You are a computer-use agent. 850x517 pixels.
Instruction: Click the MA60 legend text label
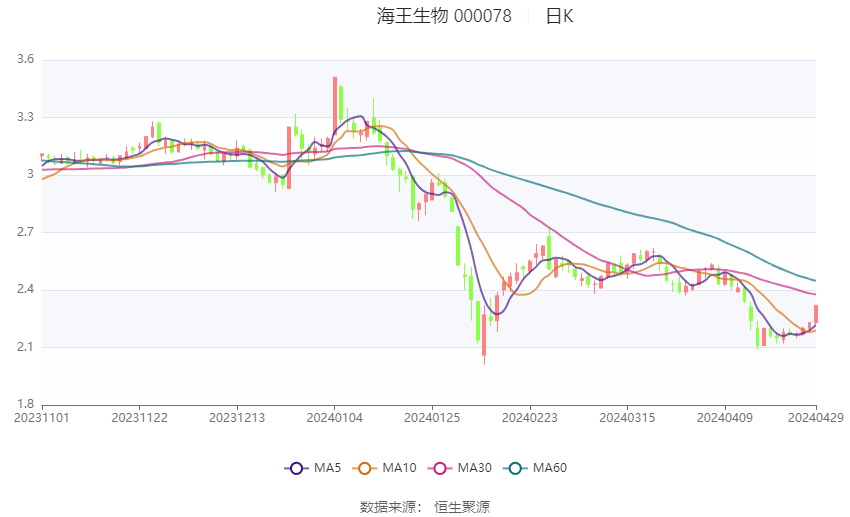click(550, 468)
